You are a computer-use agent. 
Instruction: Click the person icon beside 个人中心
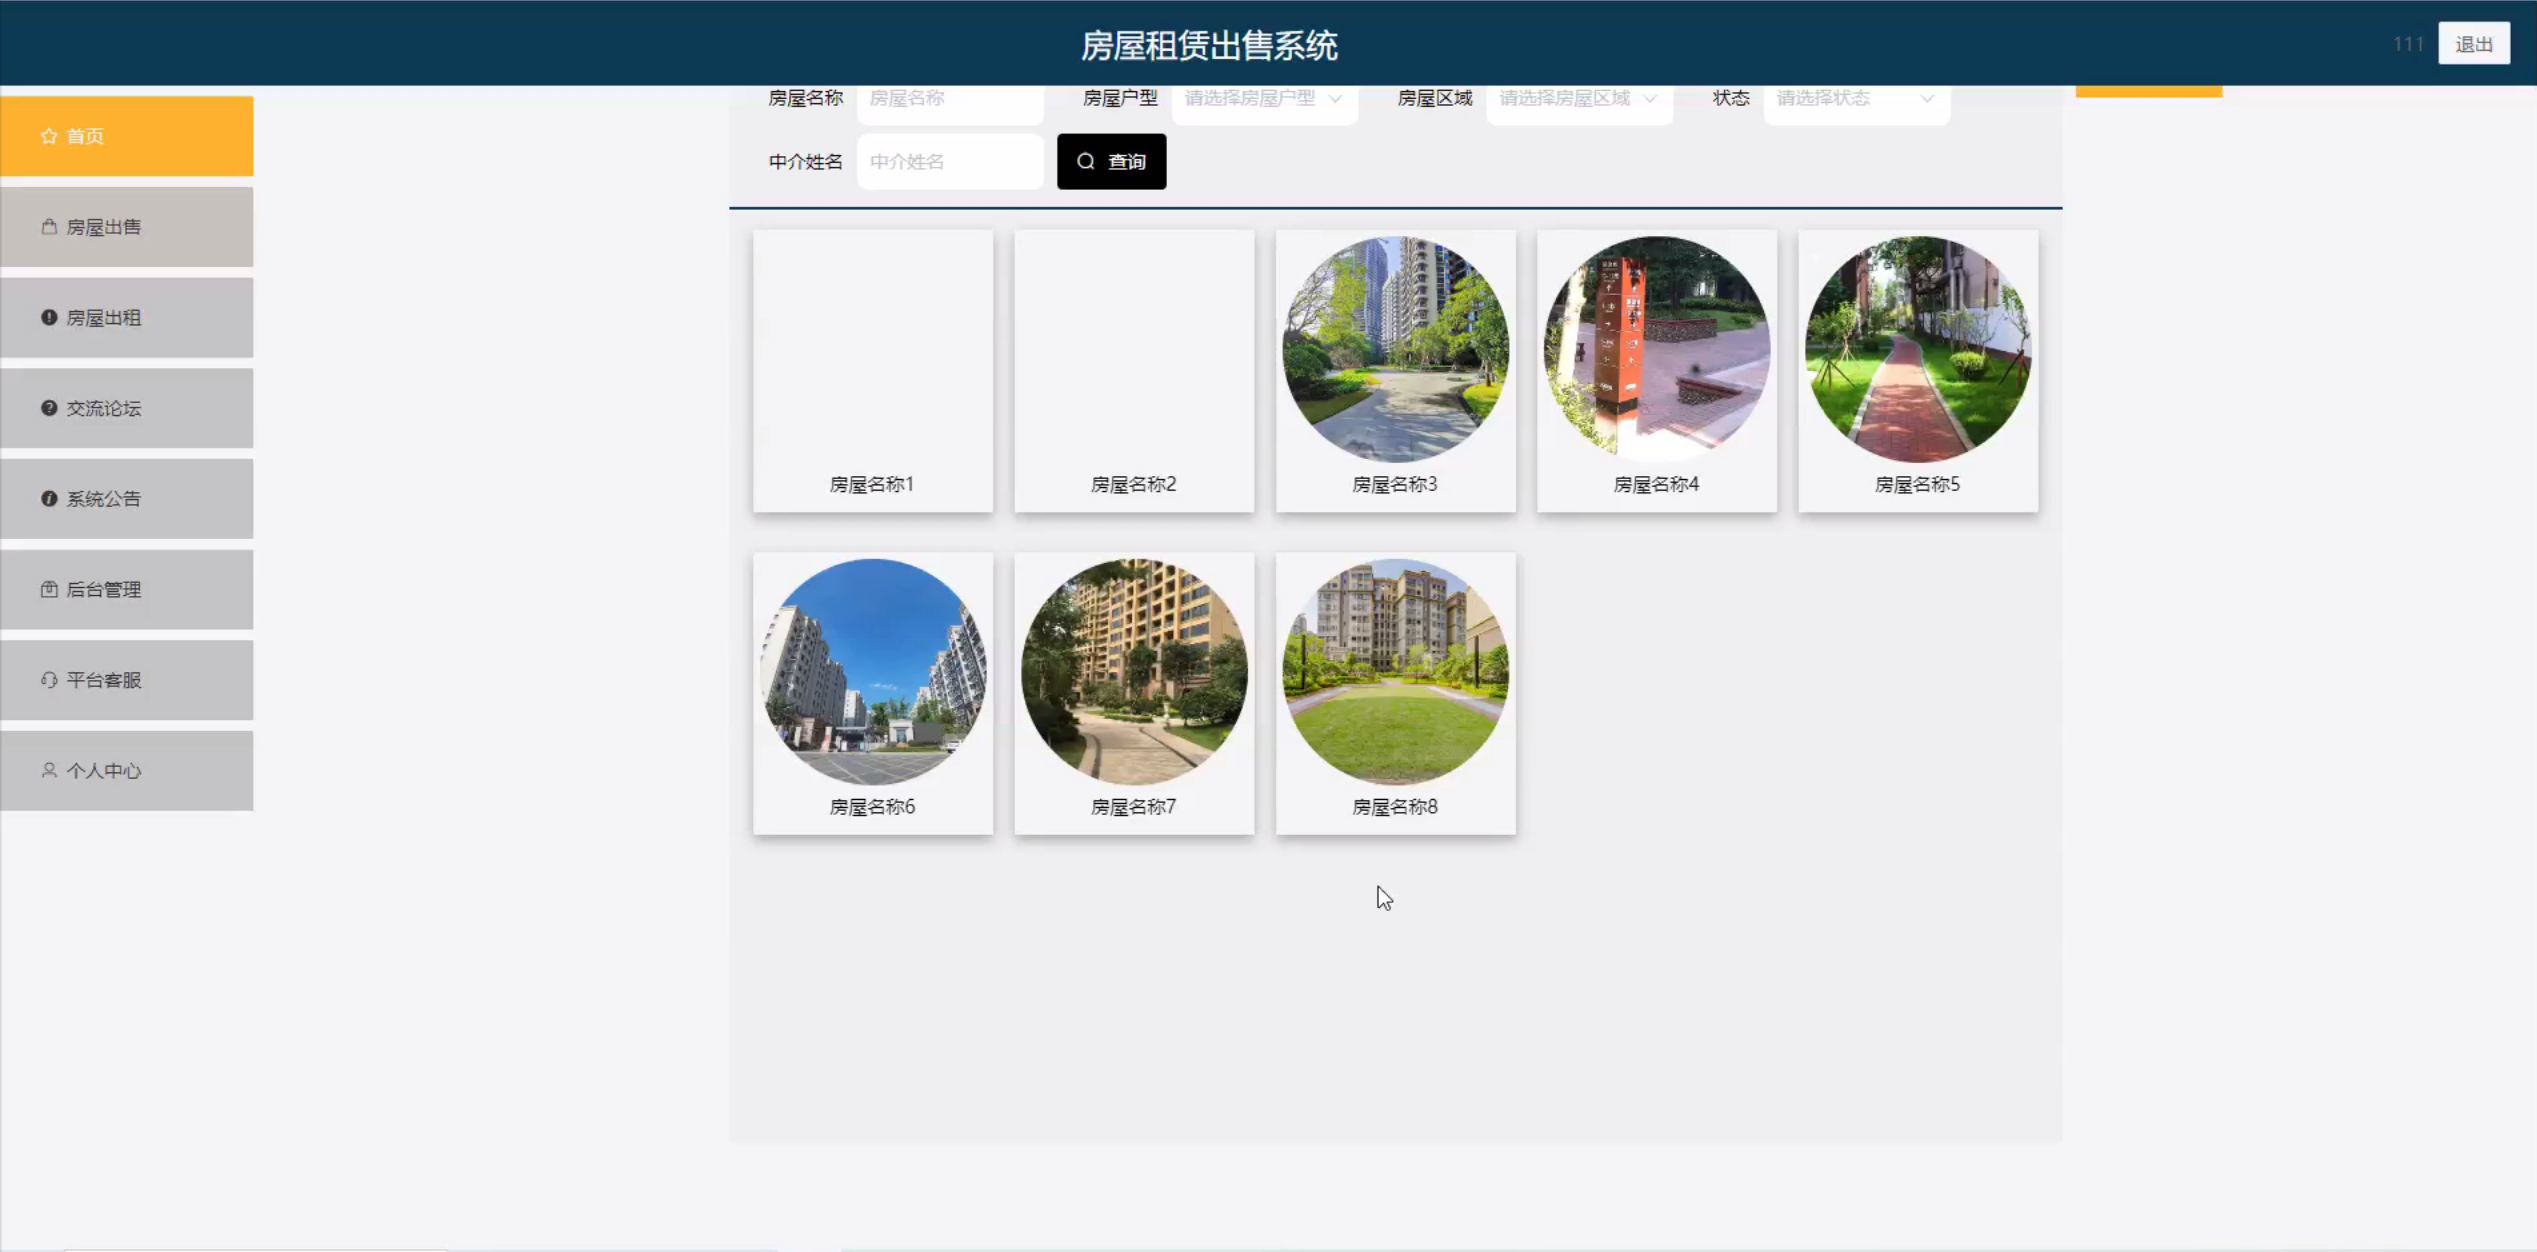pyautogui.click(x=48, y=770)
